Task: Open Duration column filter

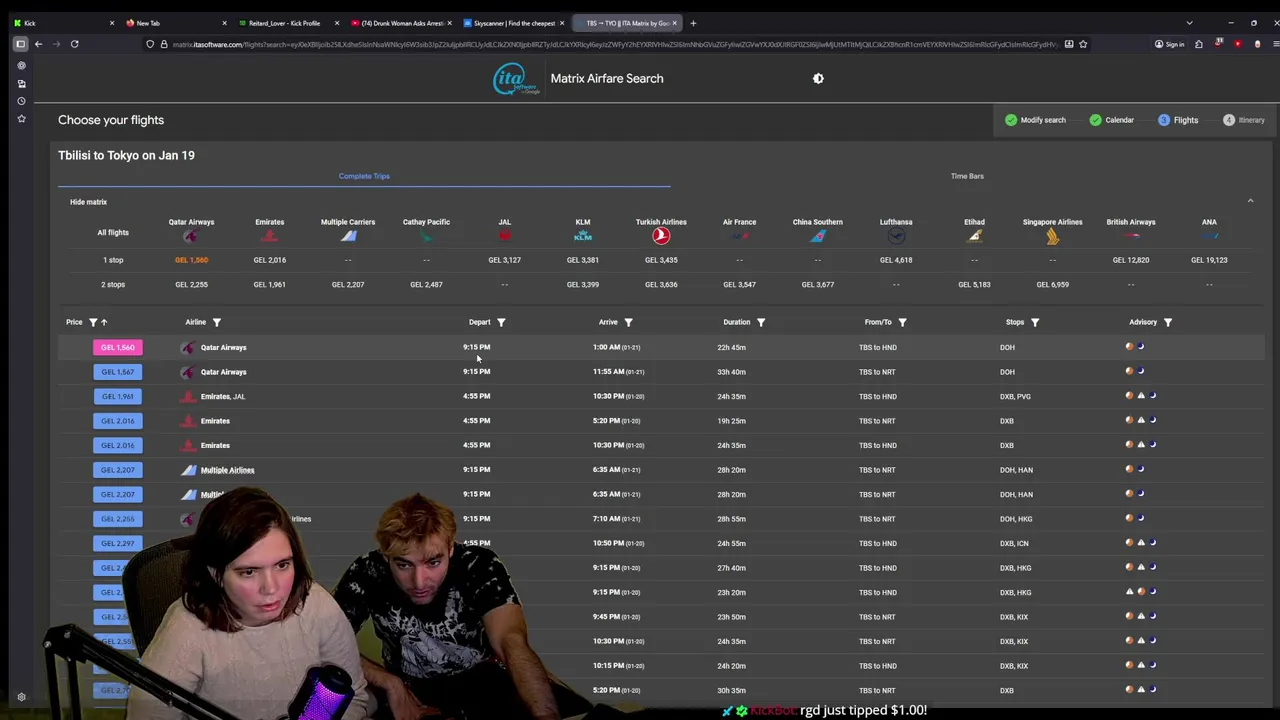Action: pos(761,322)
